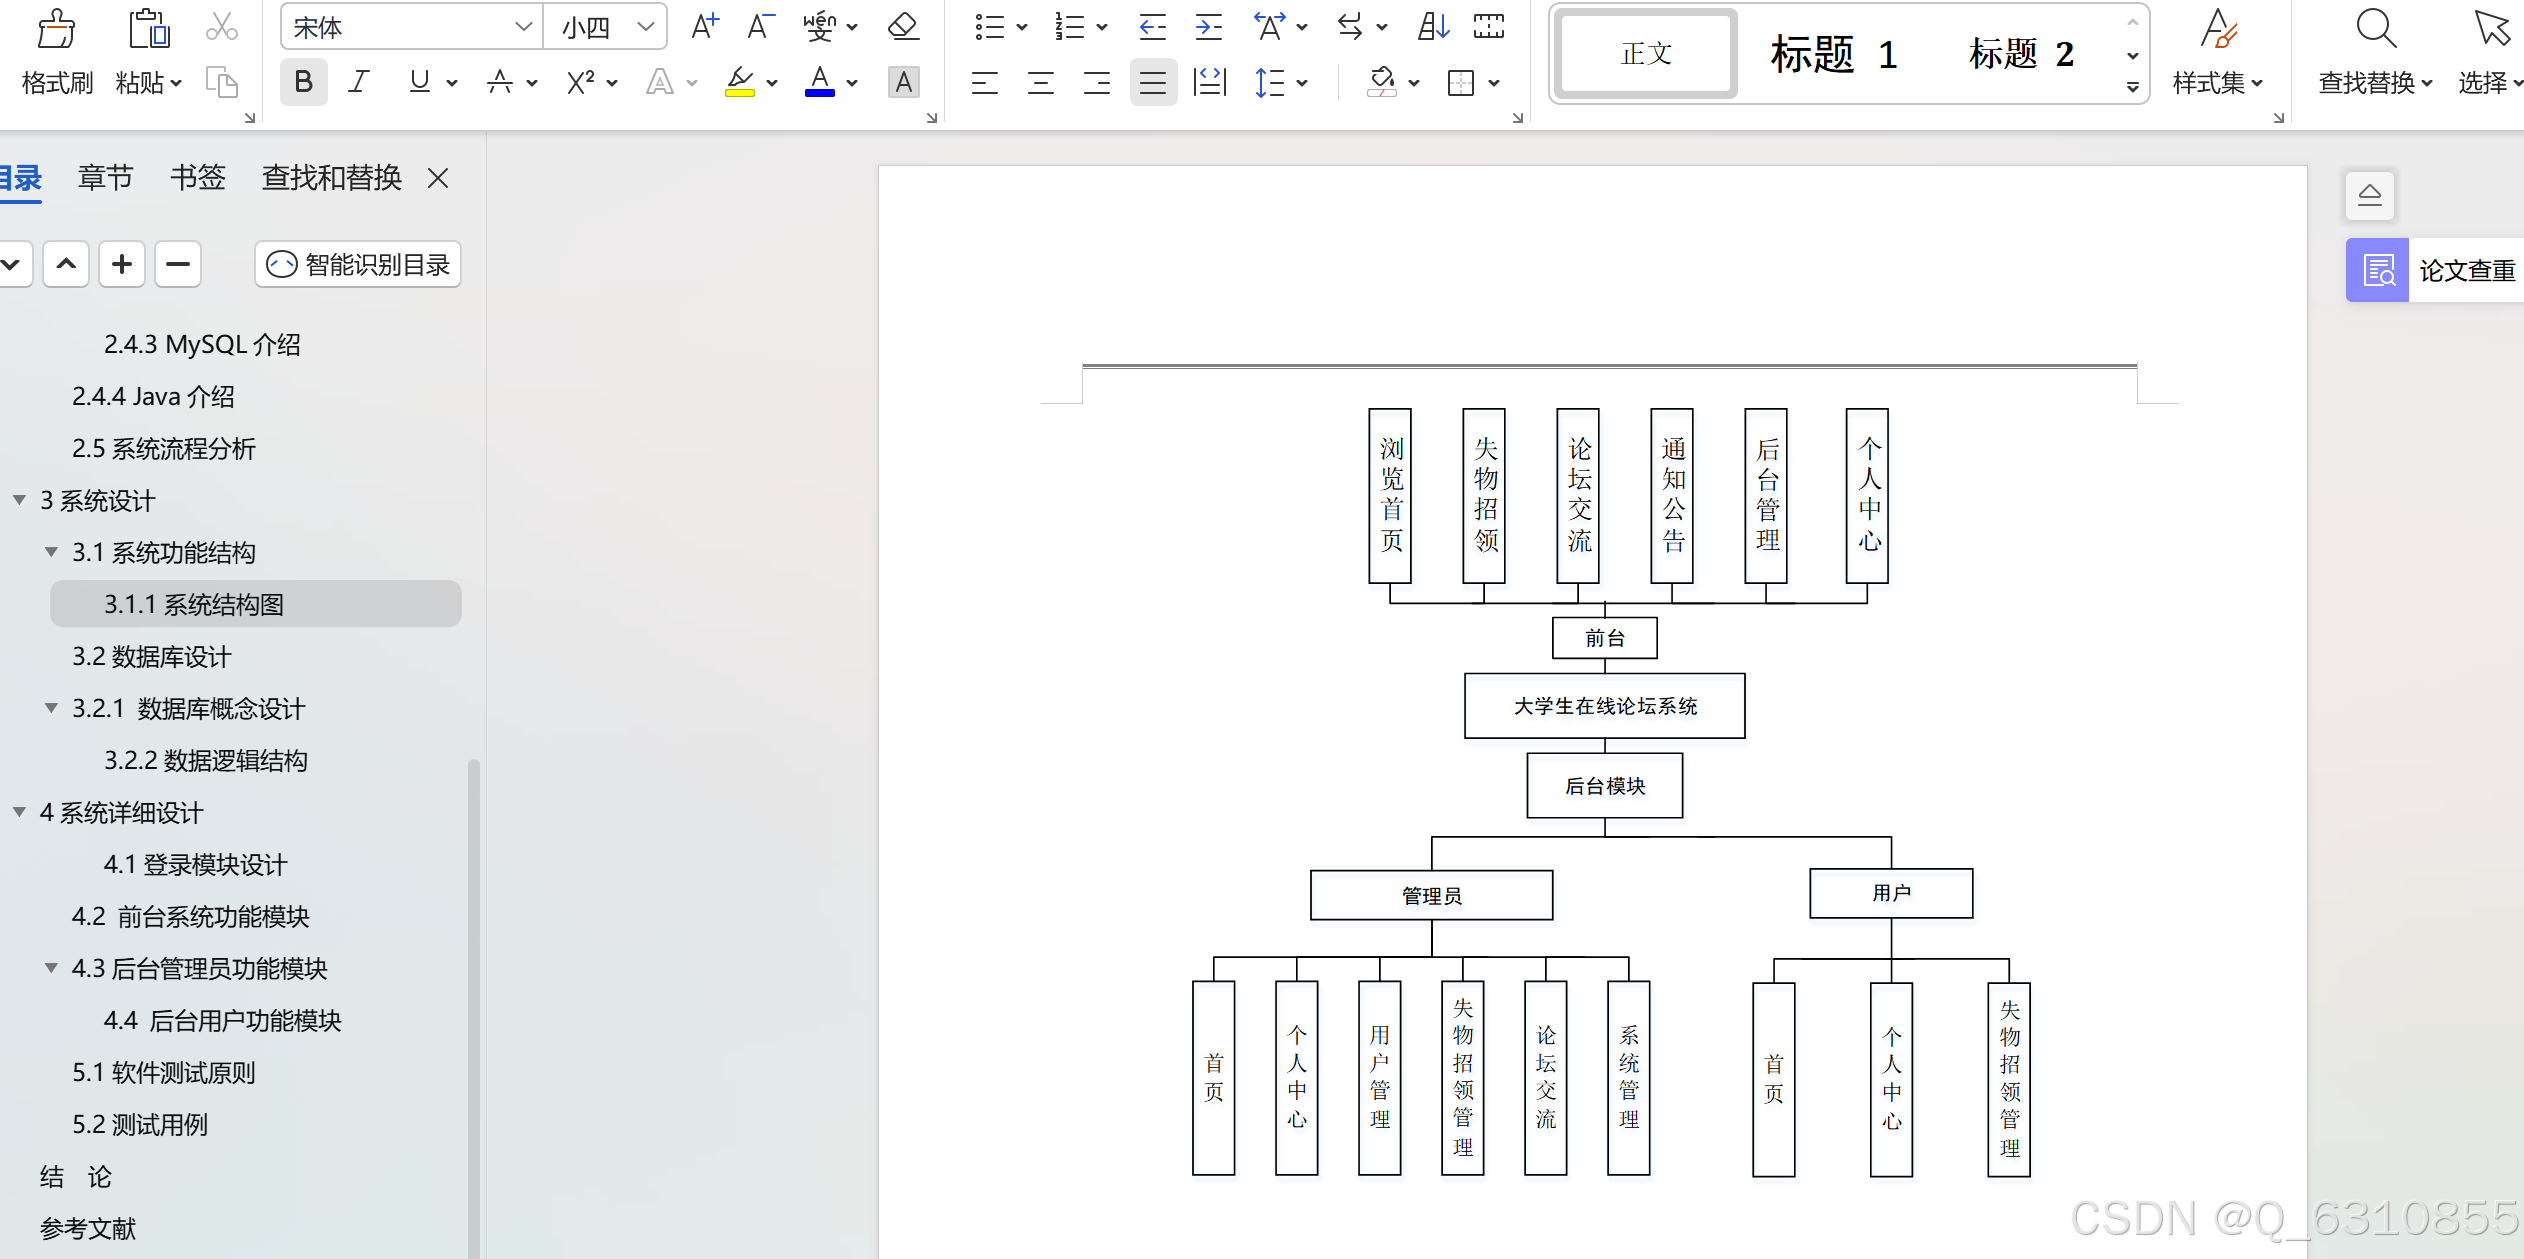Image resolution: width=2524 pixels, height=1259 pixels.
Task: Align text right
Action: pos(1097,82)
